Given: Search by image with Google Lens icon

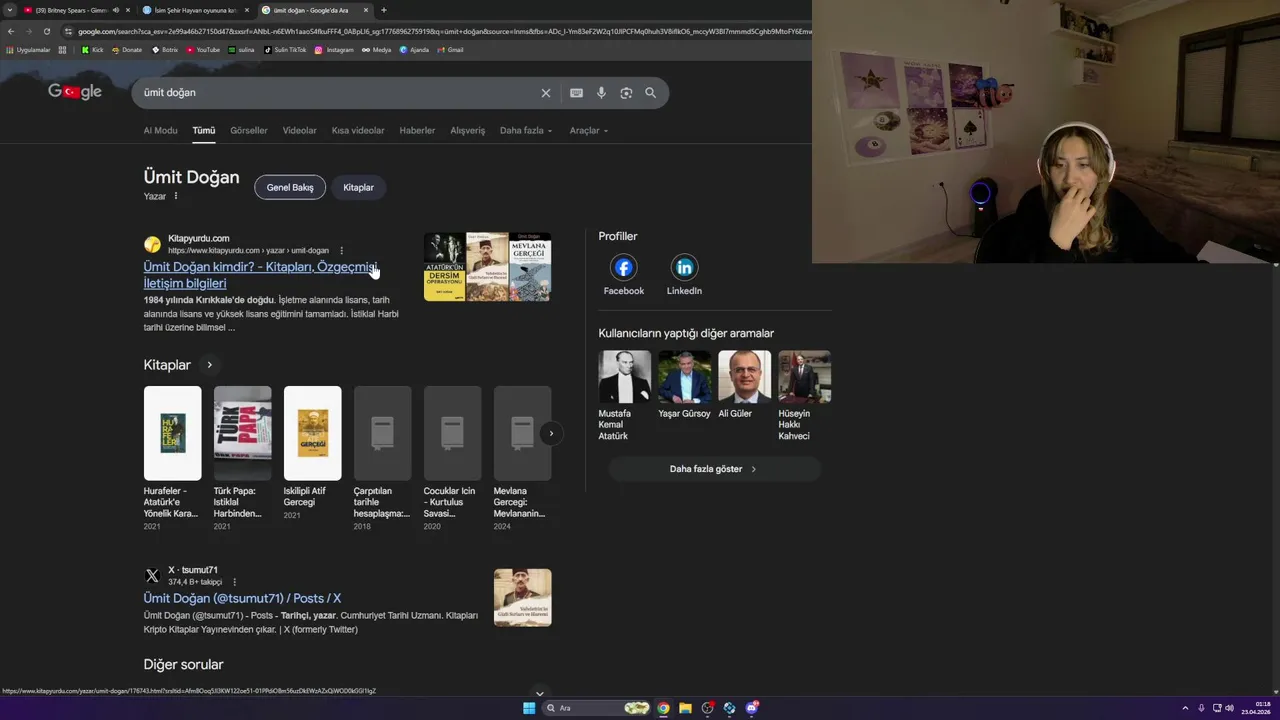Looking at the screenshot, I should (626, 93).
